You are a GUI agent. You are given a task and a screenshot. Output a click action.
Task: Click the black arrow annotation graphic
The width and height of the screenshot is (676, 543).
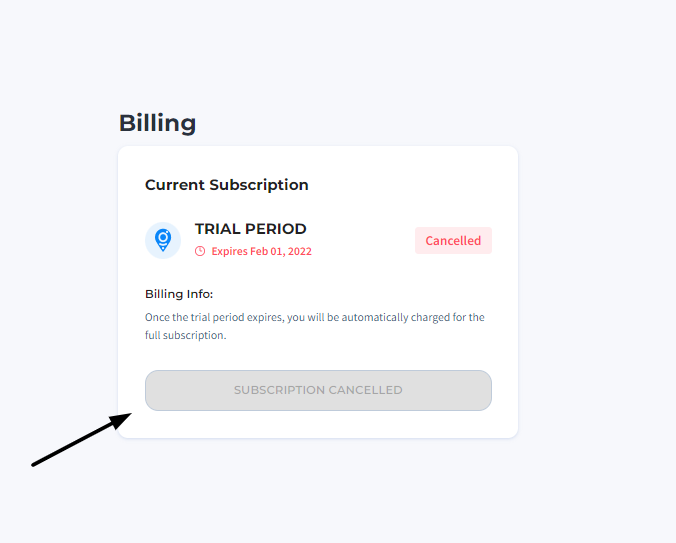(x=82, y=439)
